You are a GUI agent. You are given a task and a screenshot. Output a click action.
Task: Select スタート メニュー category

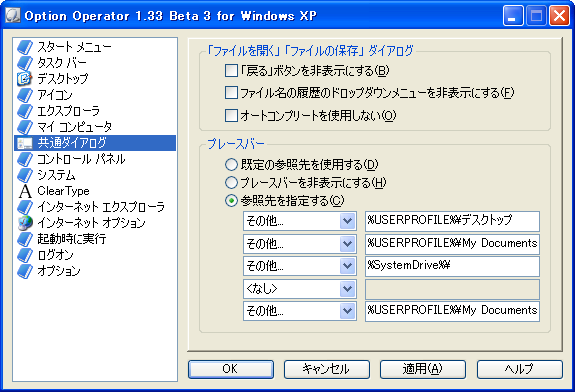click(x=74, y=47)
